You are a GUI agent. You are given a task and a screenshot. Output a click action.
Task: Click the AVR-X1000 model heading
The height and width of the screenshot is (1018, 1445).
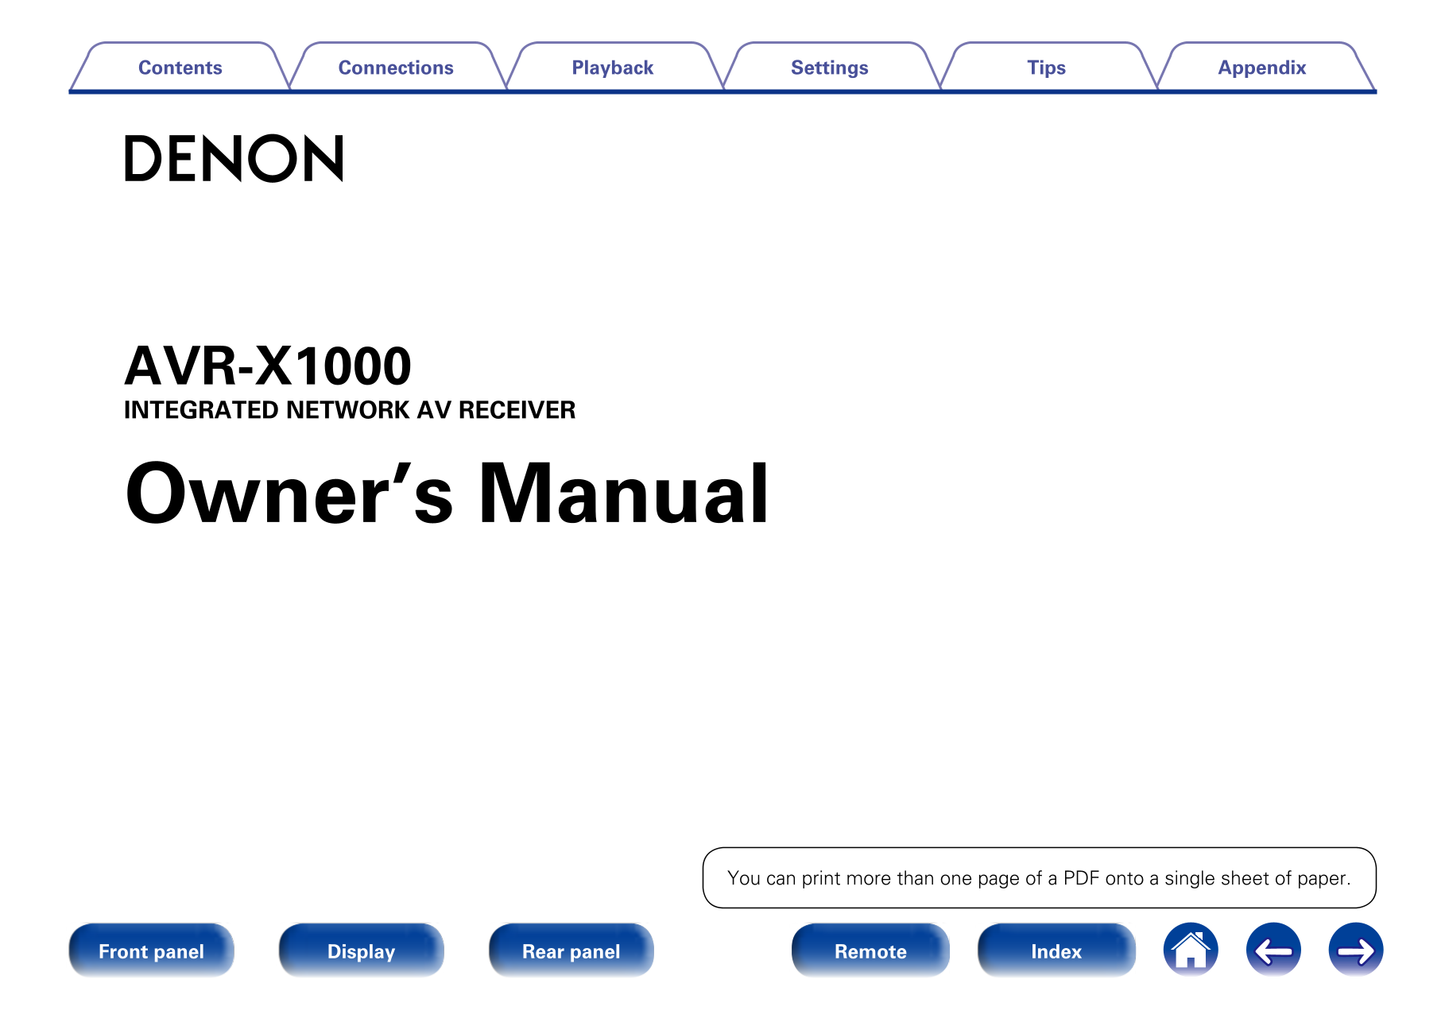point(267,366)
